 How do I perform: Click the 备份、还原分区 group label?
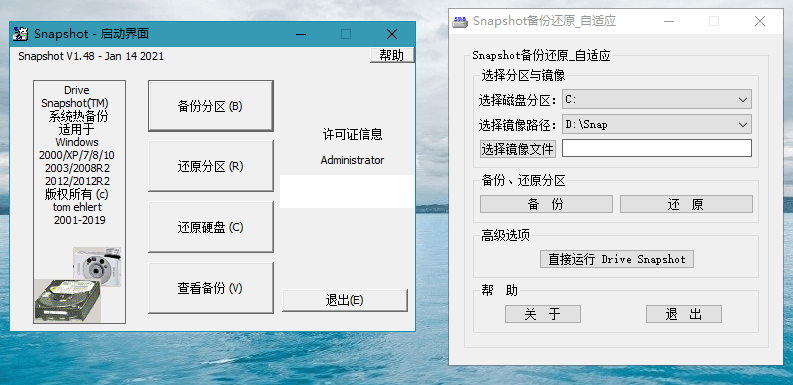pyautogui.click(x=523, y=181)
